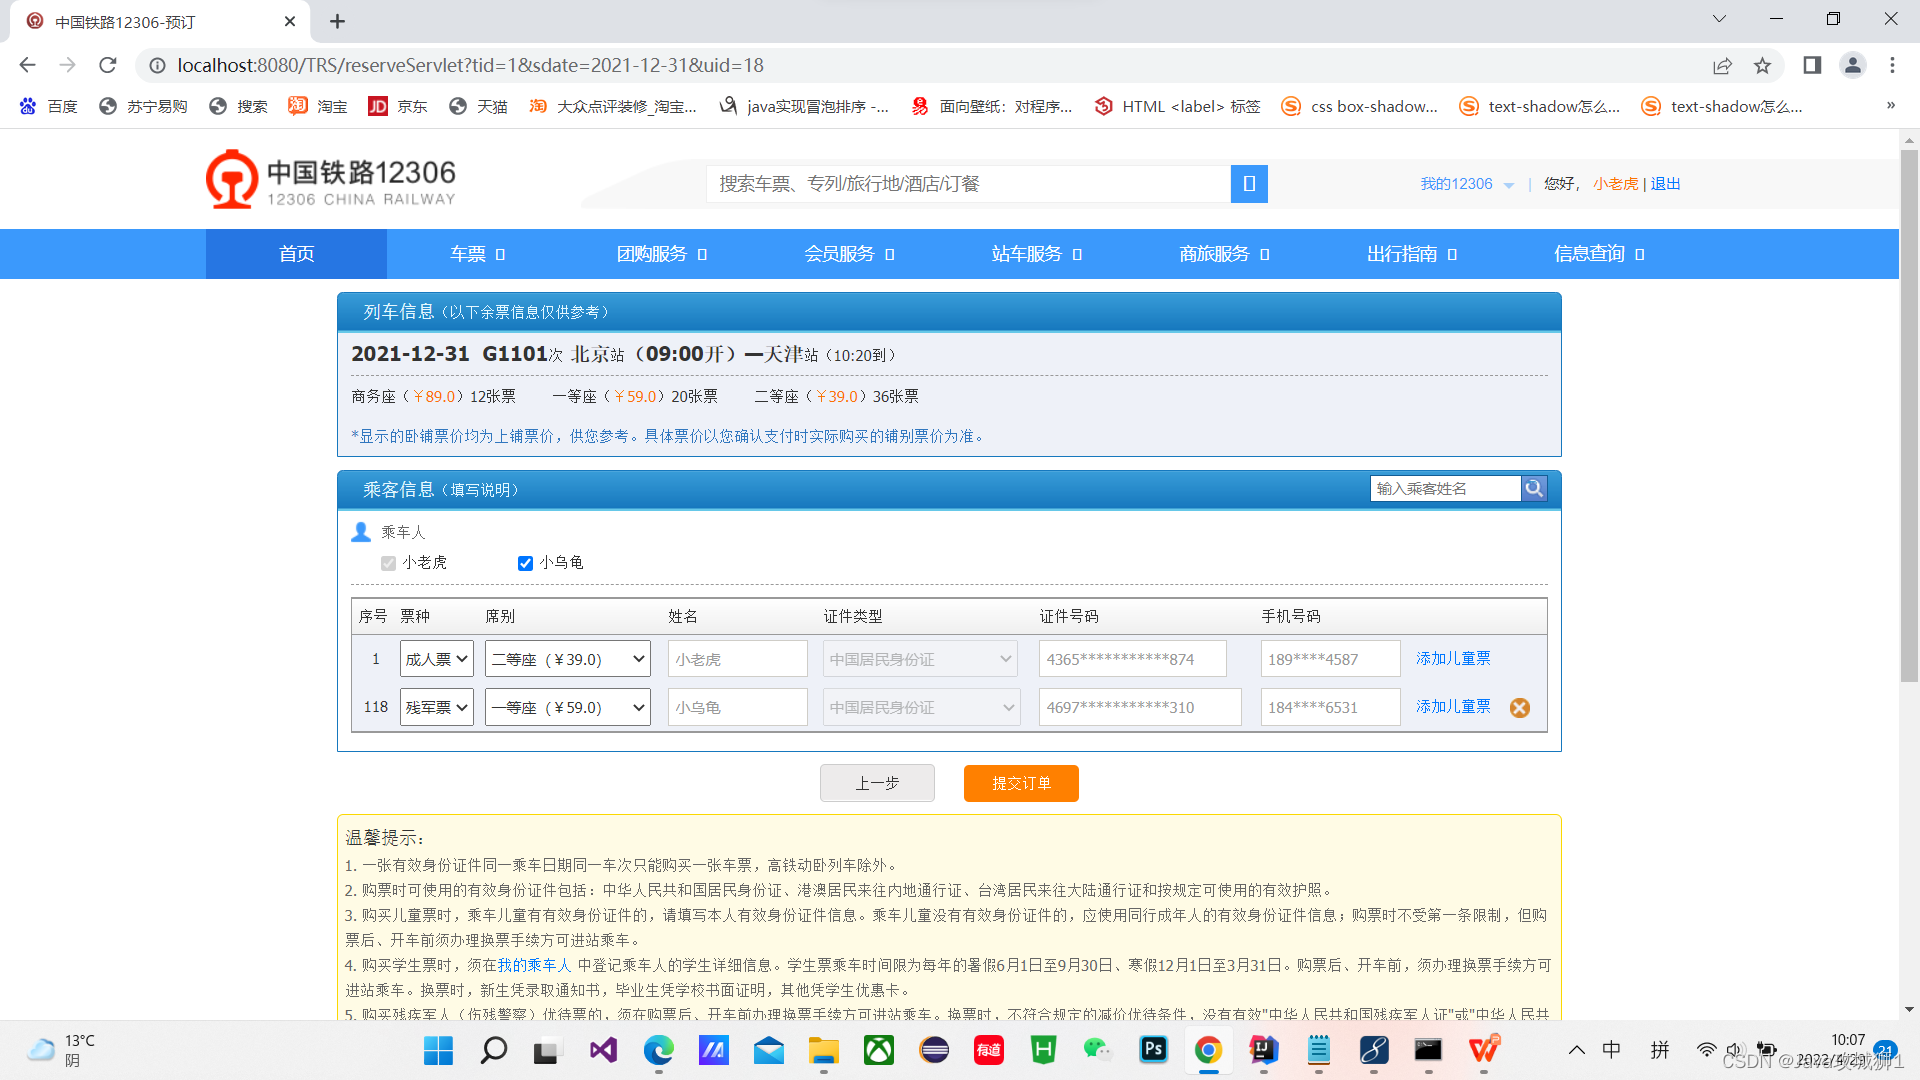Reload the page with the refresh icon
This screenshot has width=1920, height=1080.
point(107,65)
